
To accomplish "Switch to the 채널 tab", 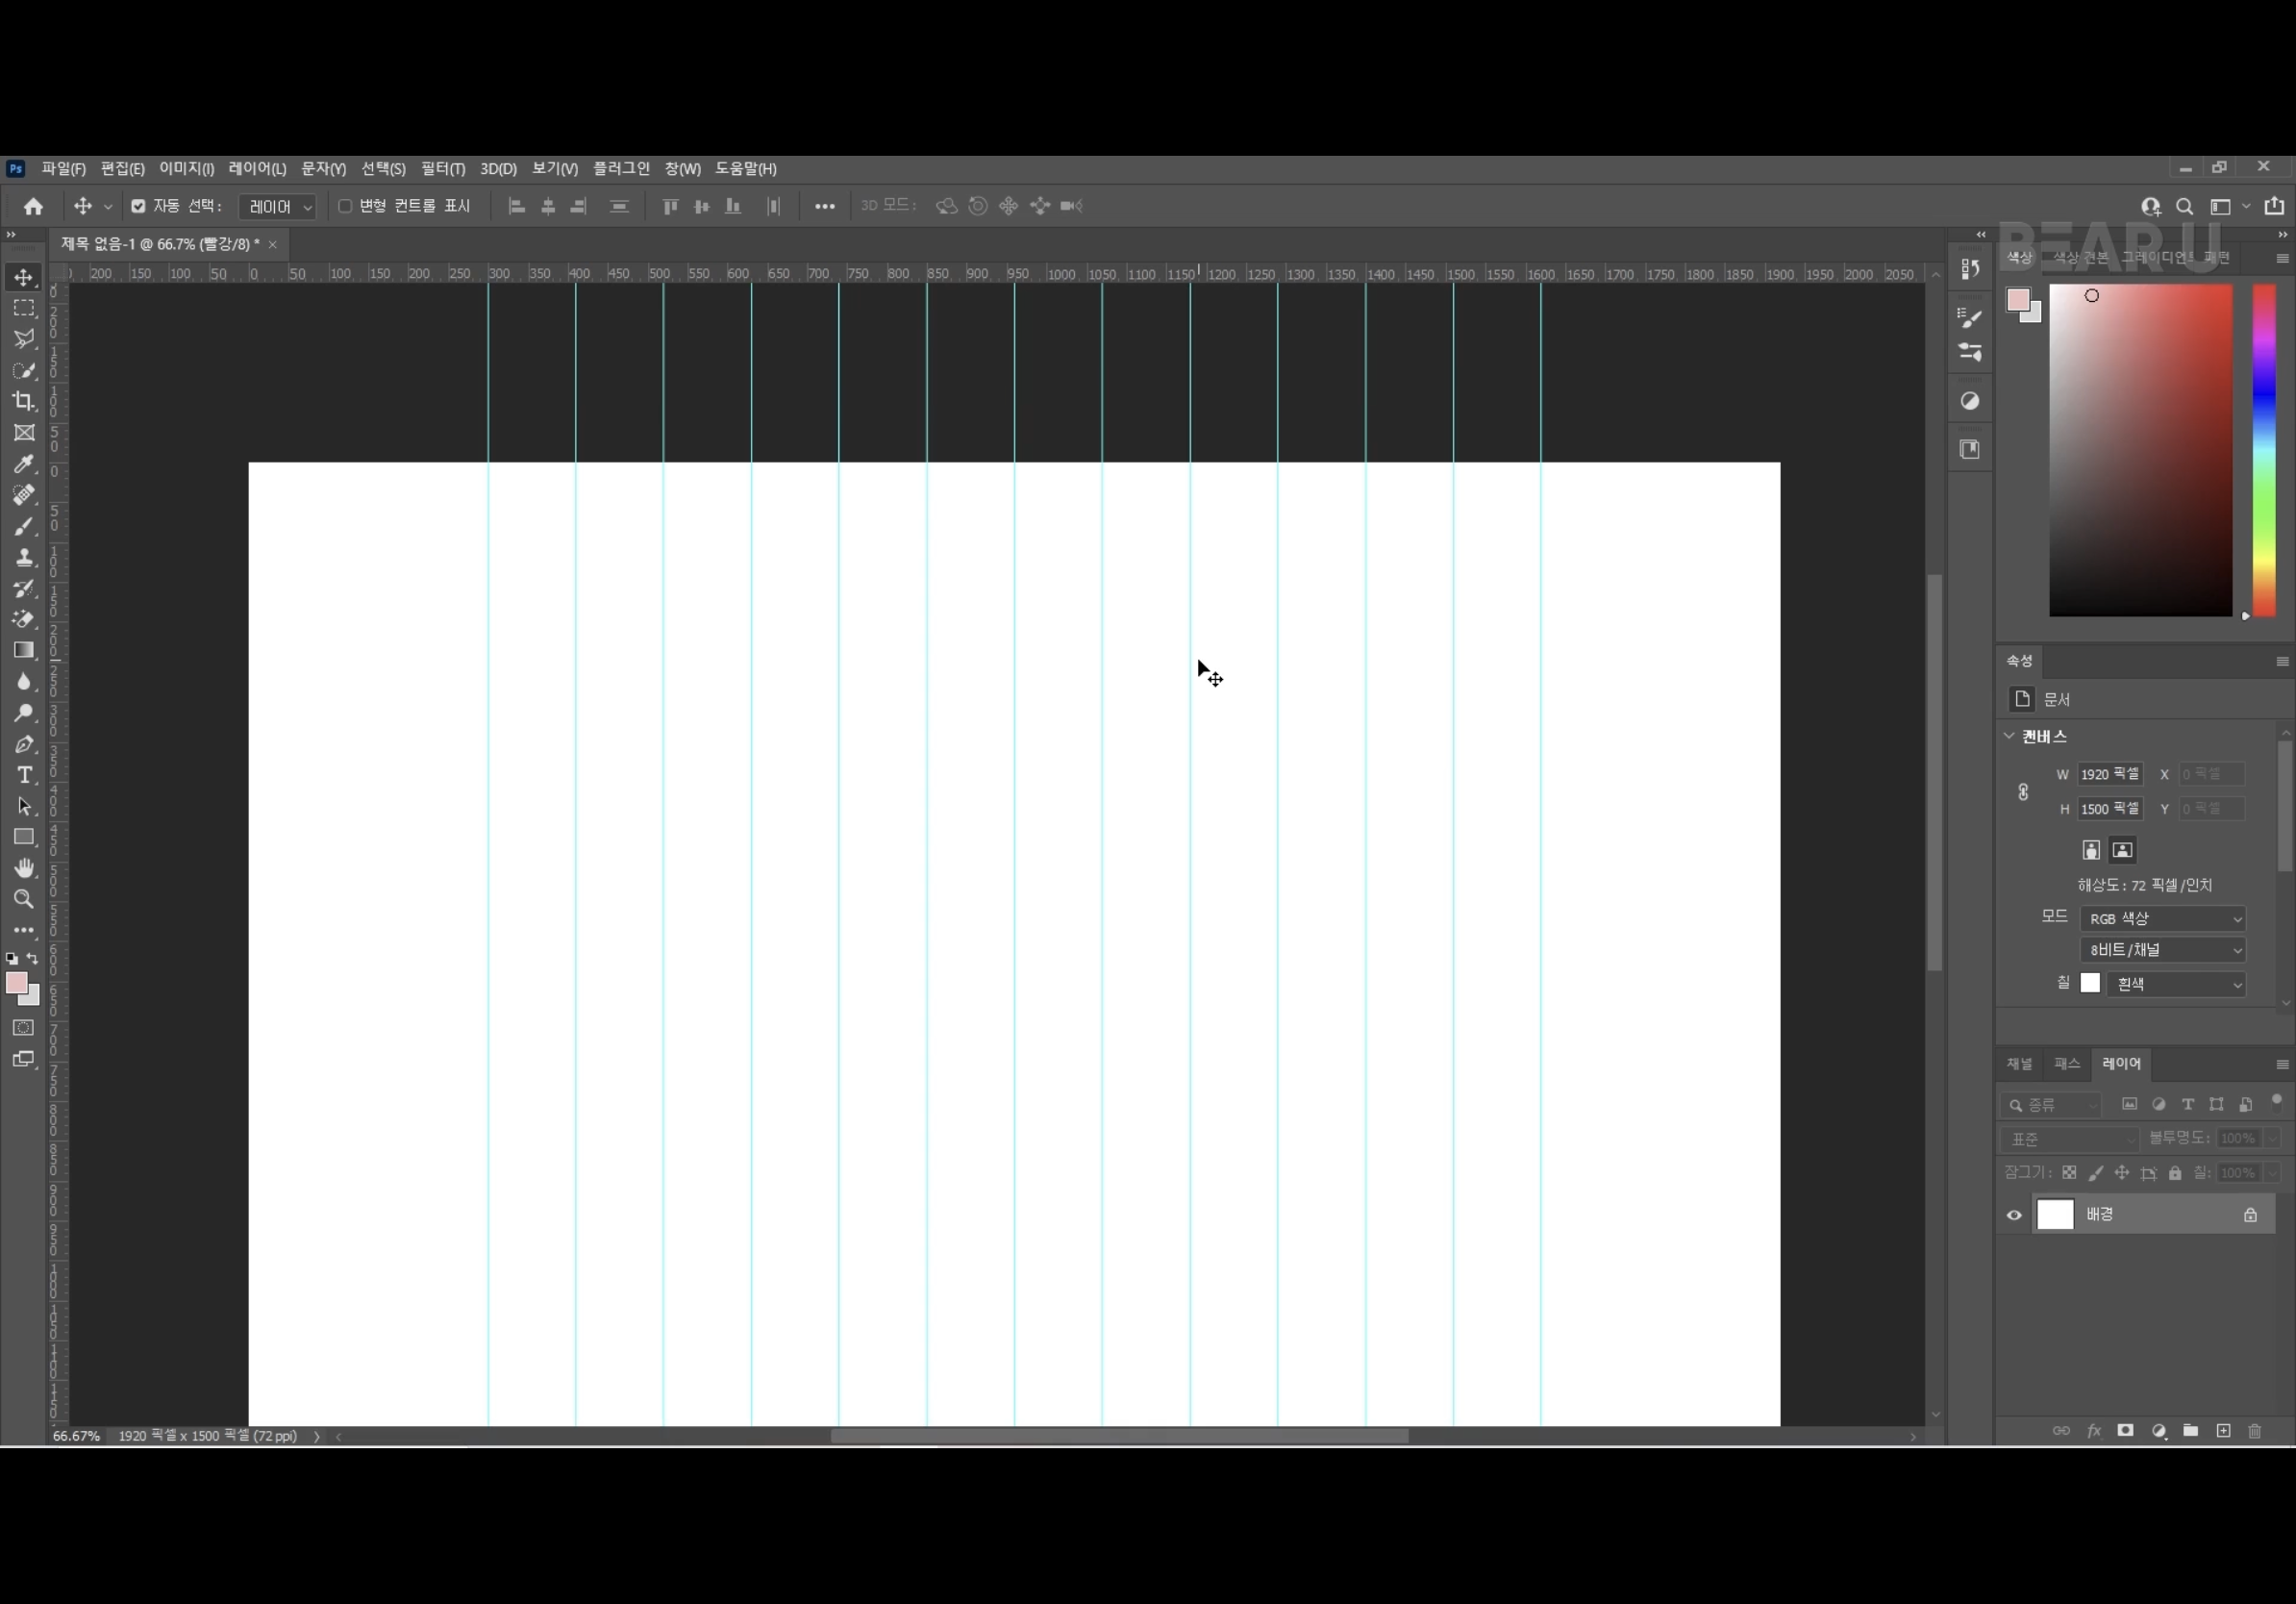I will coord(2019,1063).
